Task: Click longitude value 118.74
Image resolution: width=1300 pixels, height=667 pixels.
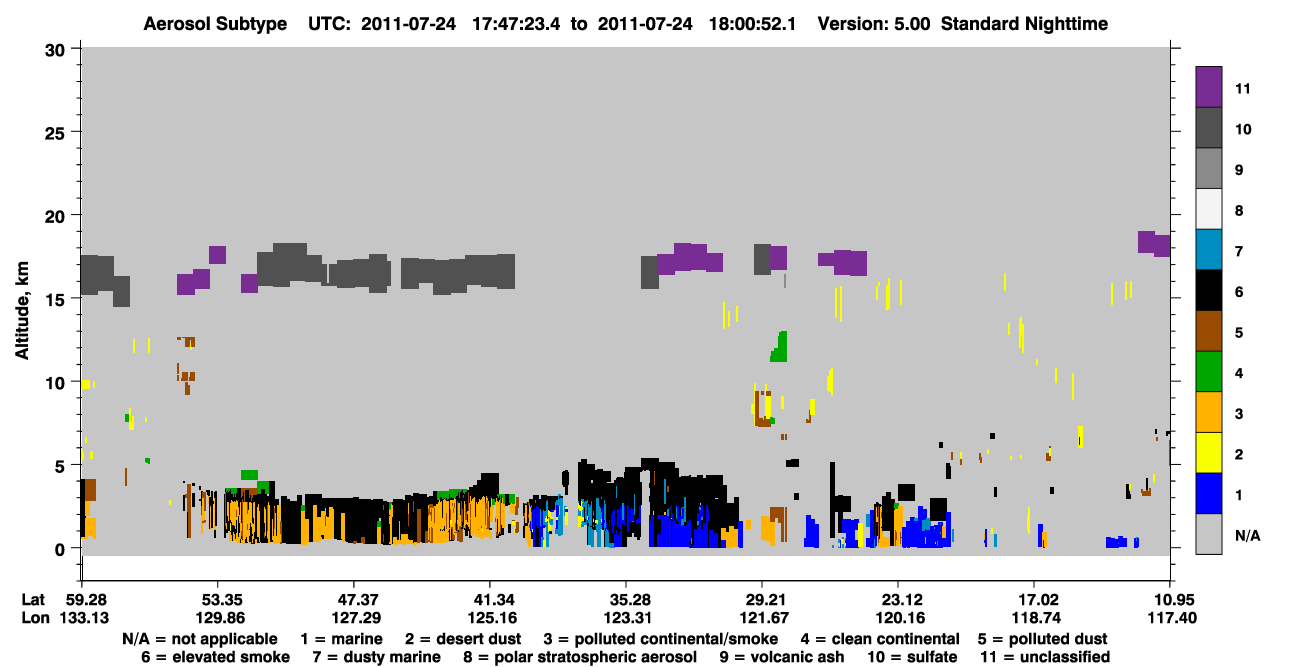Action: point(1033,618)
